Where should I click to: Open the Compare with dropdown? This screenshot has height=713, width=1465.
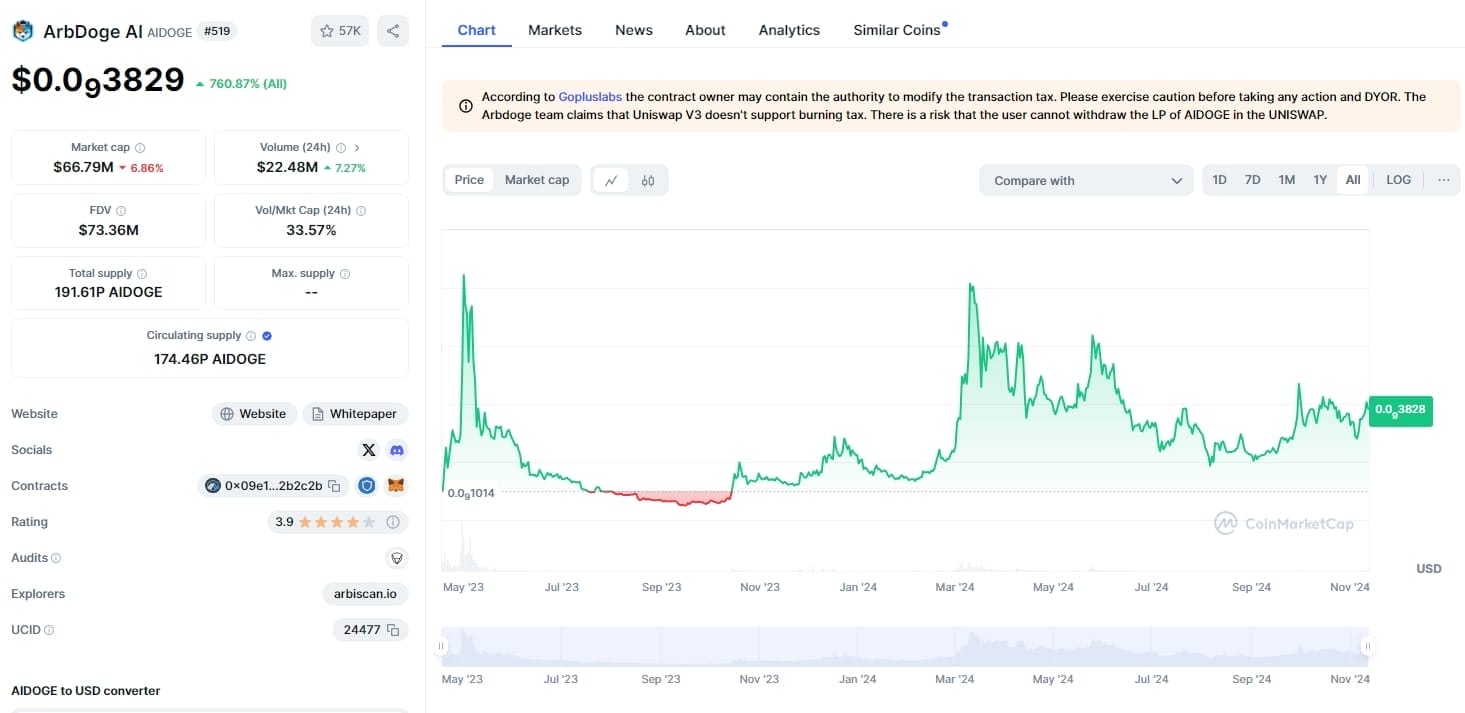pyautogui.click(x=1087, y=180)
